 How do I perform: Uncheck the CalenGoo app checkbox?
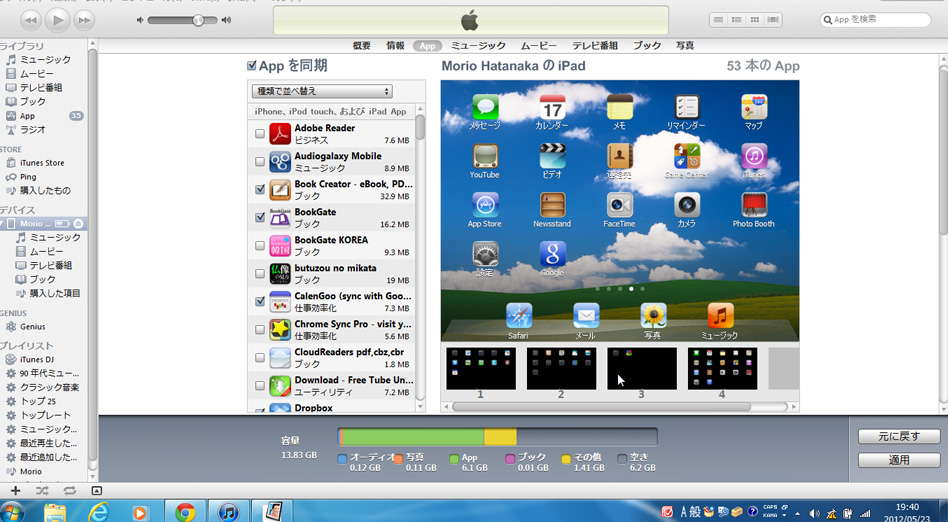(260, 301)
